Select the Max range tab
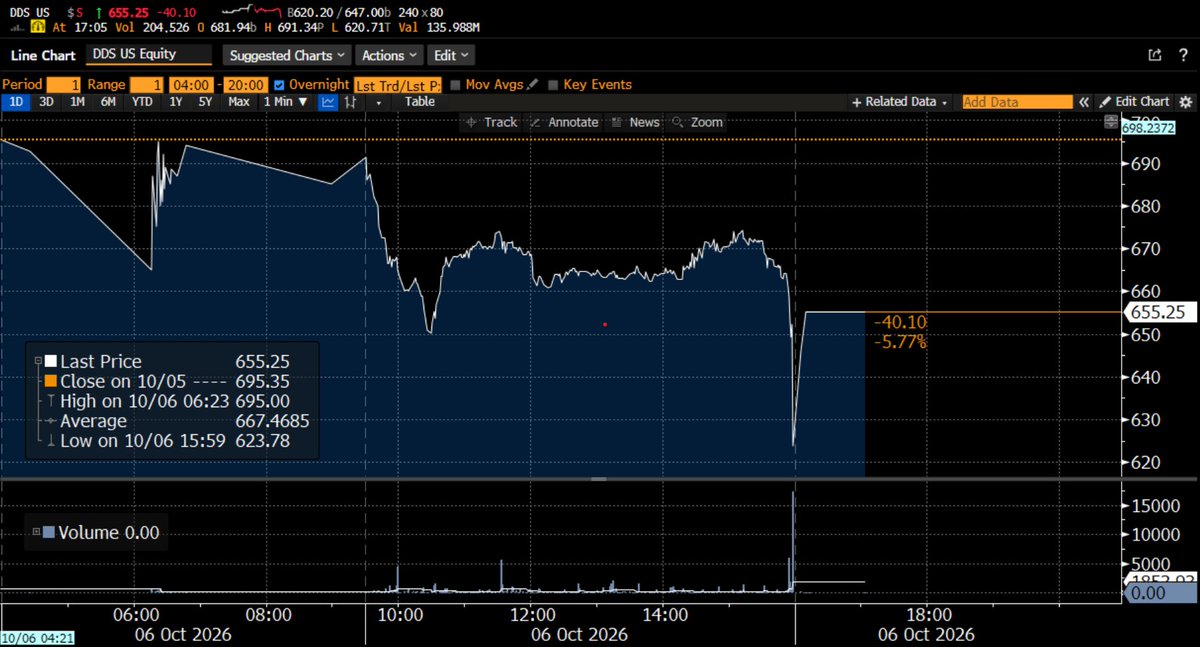Image resolution: width=1200 pixels, height=647 pixels. point(238,102)
